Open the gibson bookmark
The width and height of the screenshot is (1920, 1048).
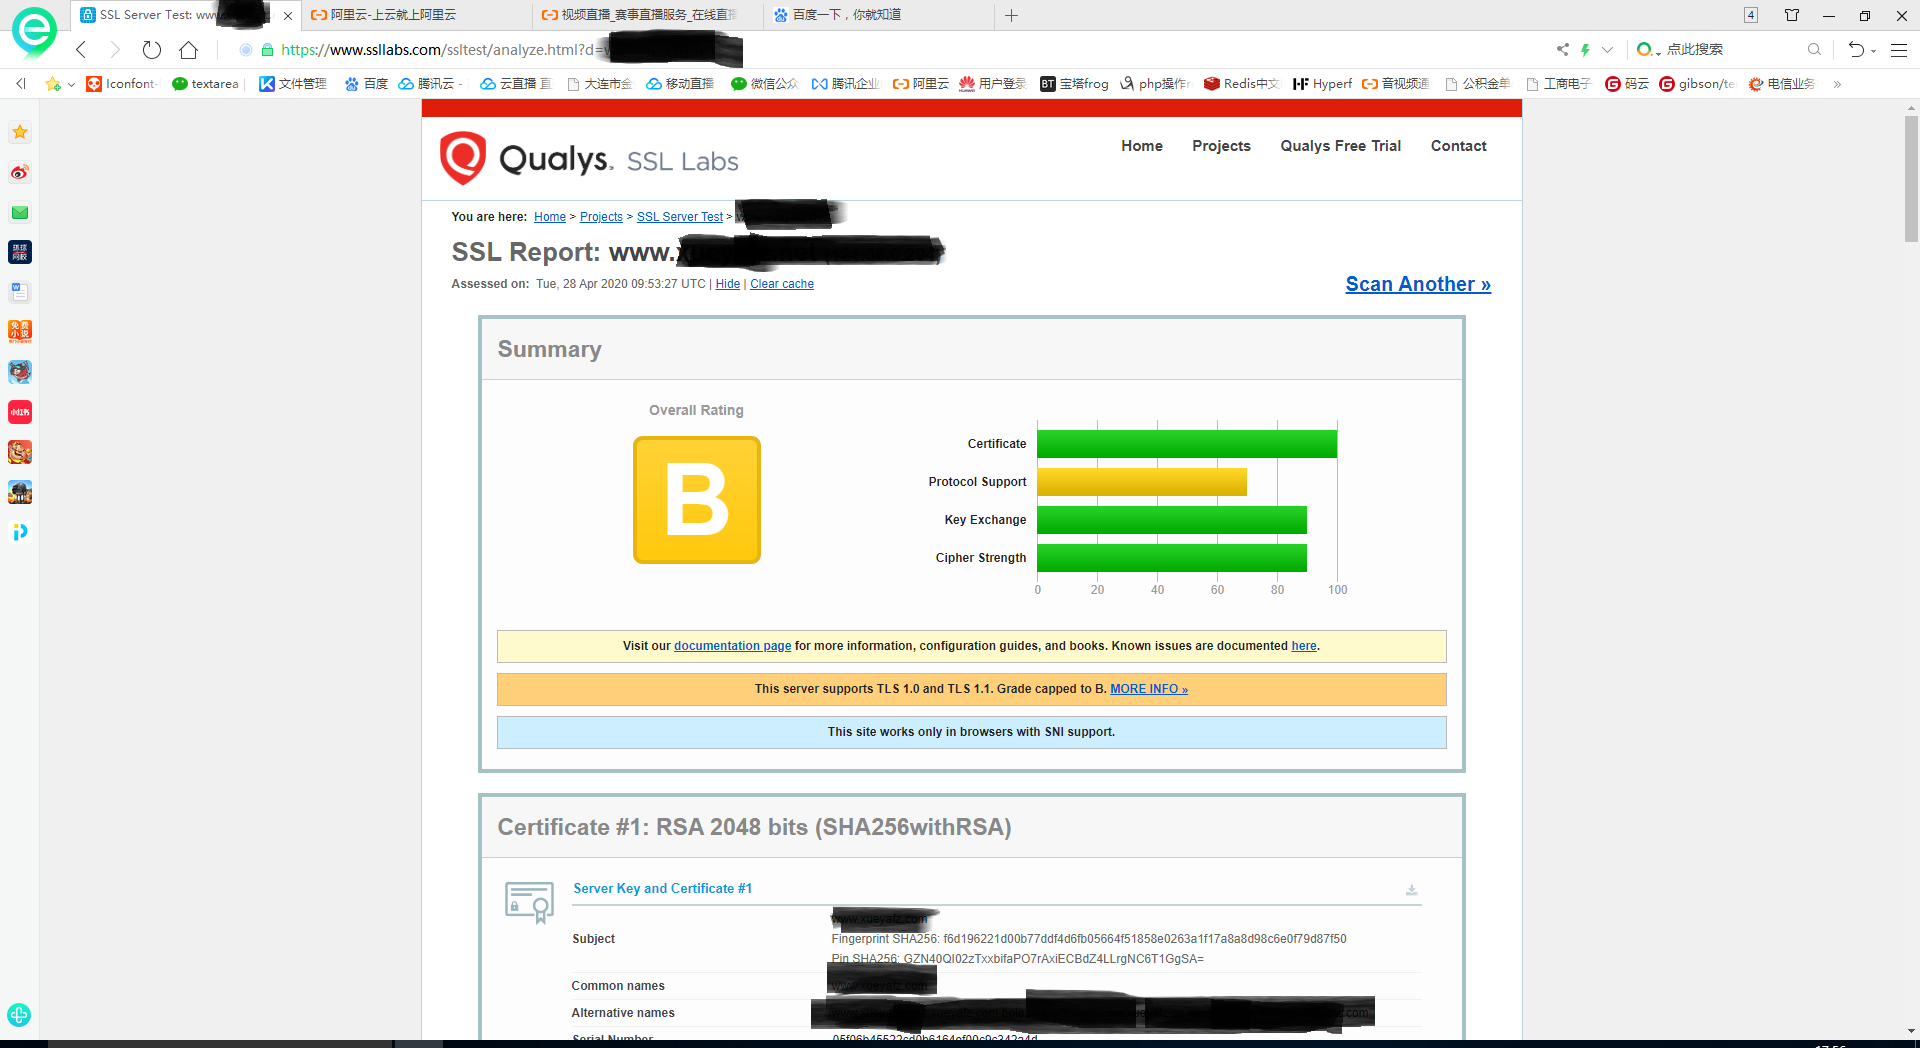[x=1697, y=84]
